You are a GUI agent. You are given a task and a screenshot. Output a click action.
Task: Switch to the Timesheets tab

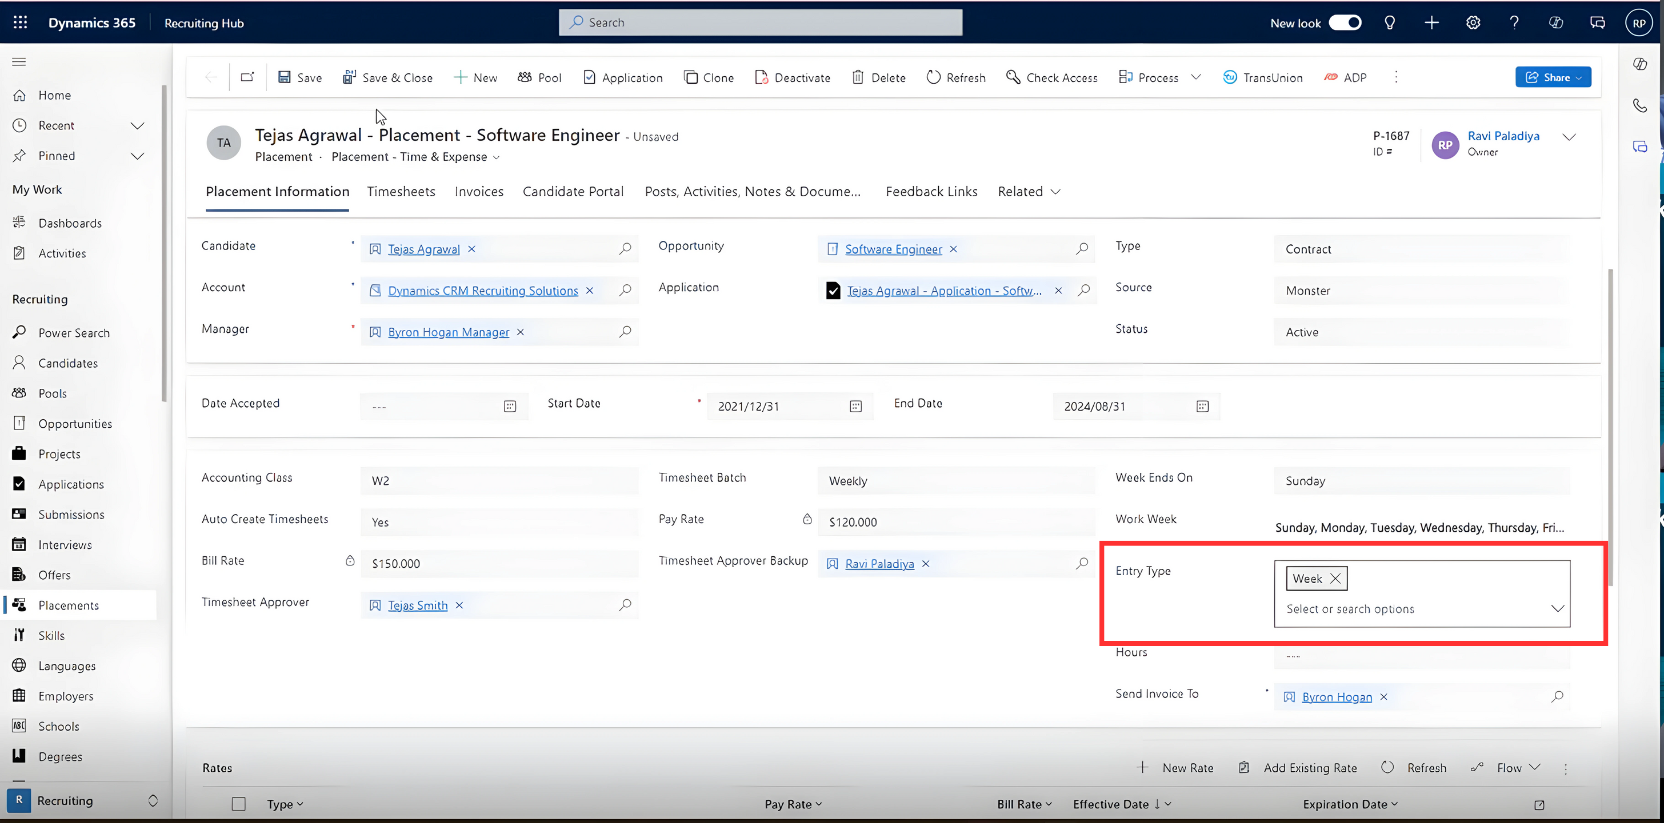(401, 191)
